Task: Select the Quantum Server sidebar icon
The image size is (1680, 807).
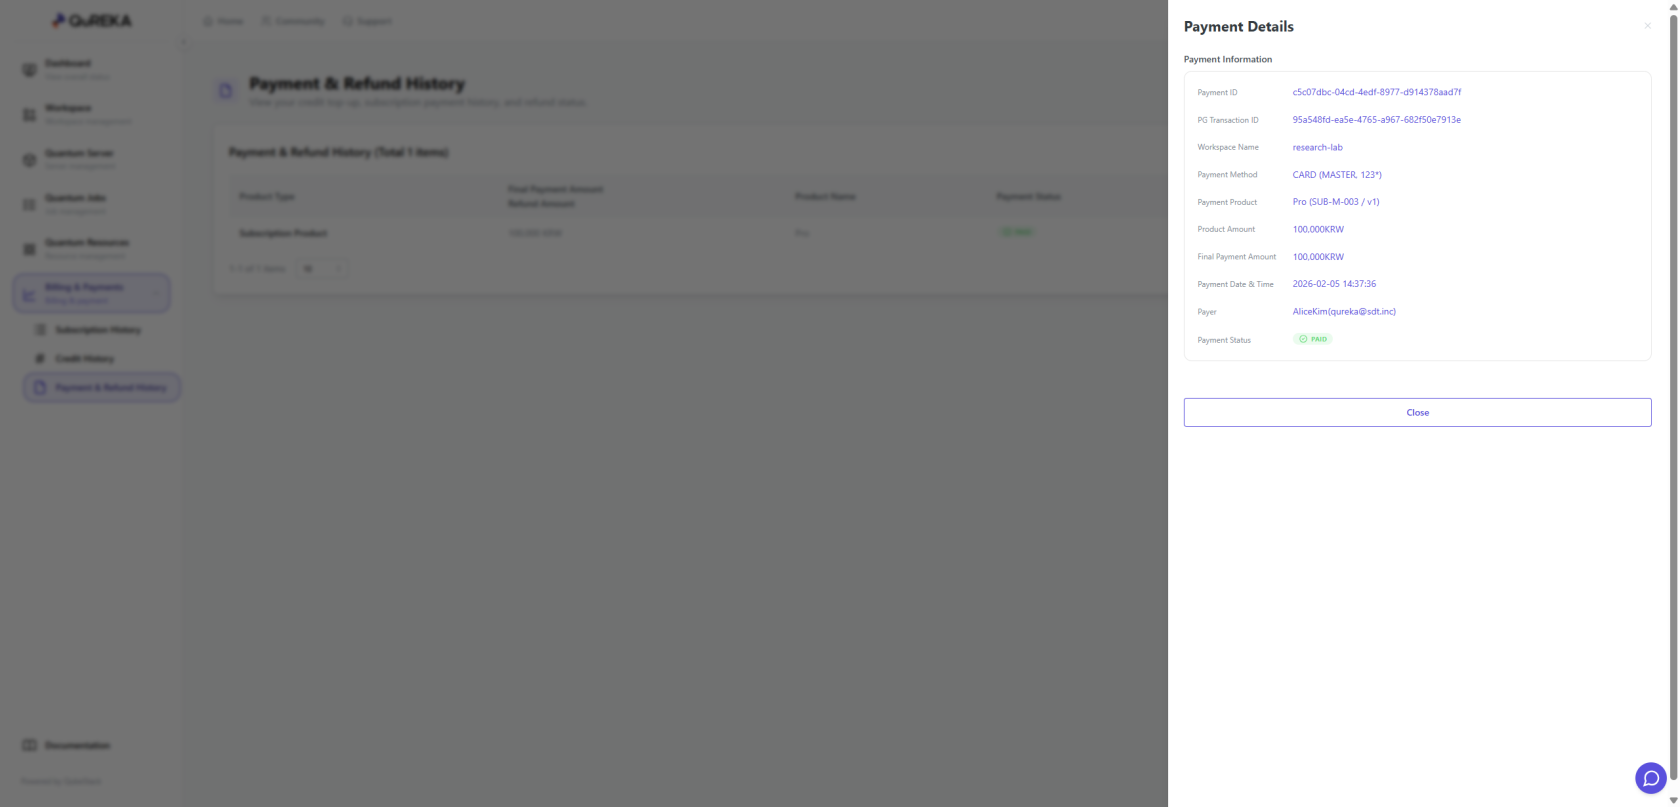Action: click(x=29, y=160)
